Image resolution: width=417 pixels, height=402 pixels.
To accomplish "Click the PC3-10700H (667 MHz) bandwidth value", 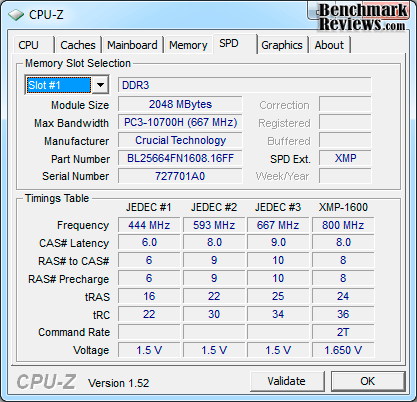I will pos(180,122).
